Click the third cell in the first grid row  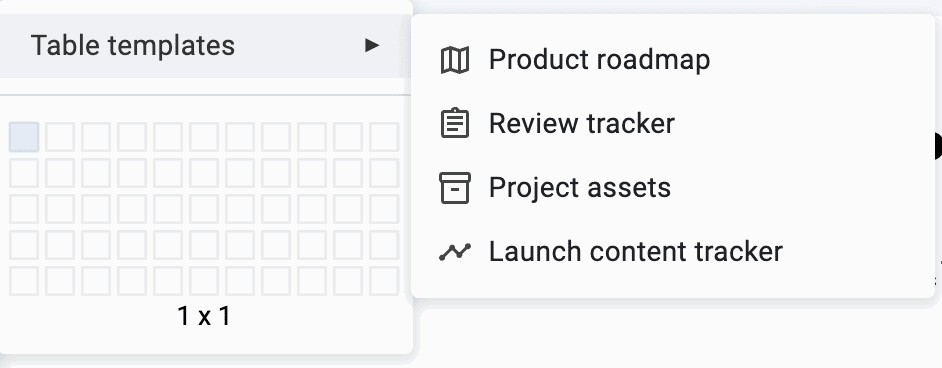pos(96,137)
